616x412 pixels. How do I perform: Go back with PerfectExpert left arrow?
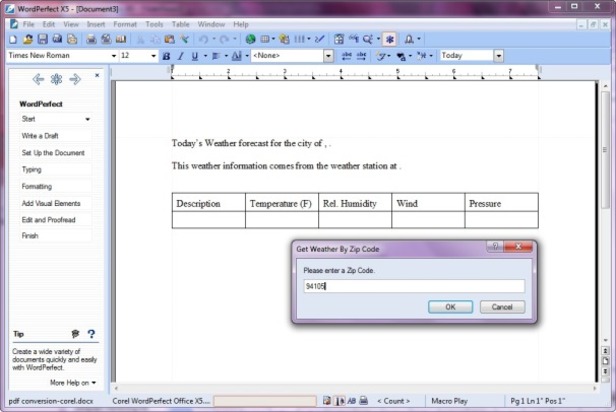(x=38, y=79)
